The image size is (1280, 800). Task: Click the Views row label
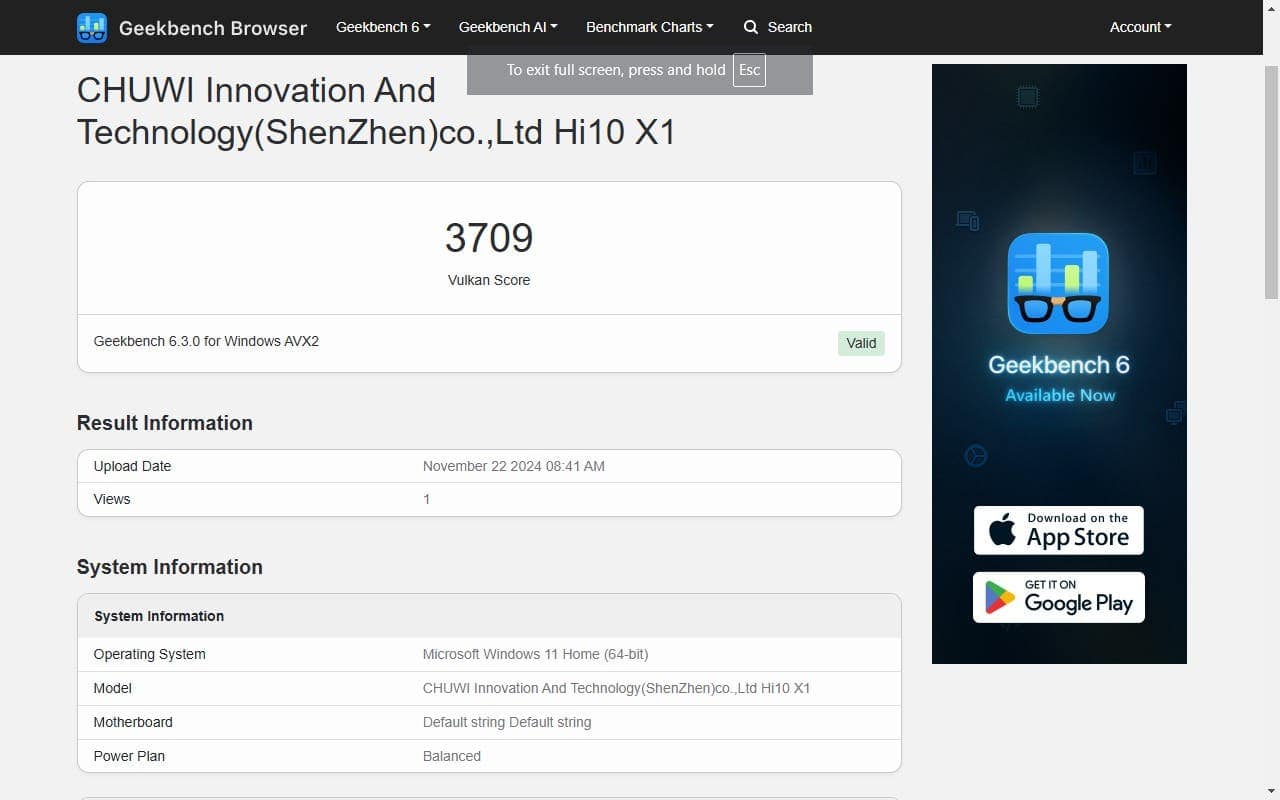pos(112,499)
